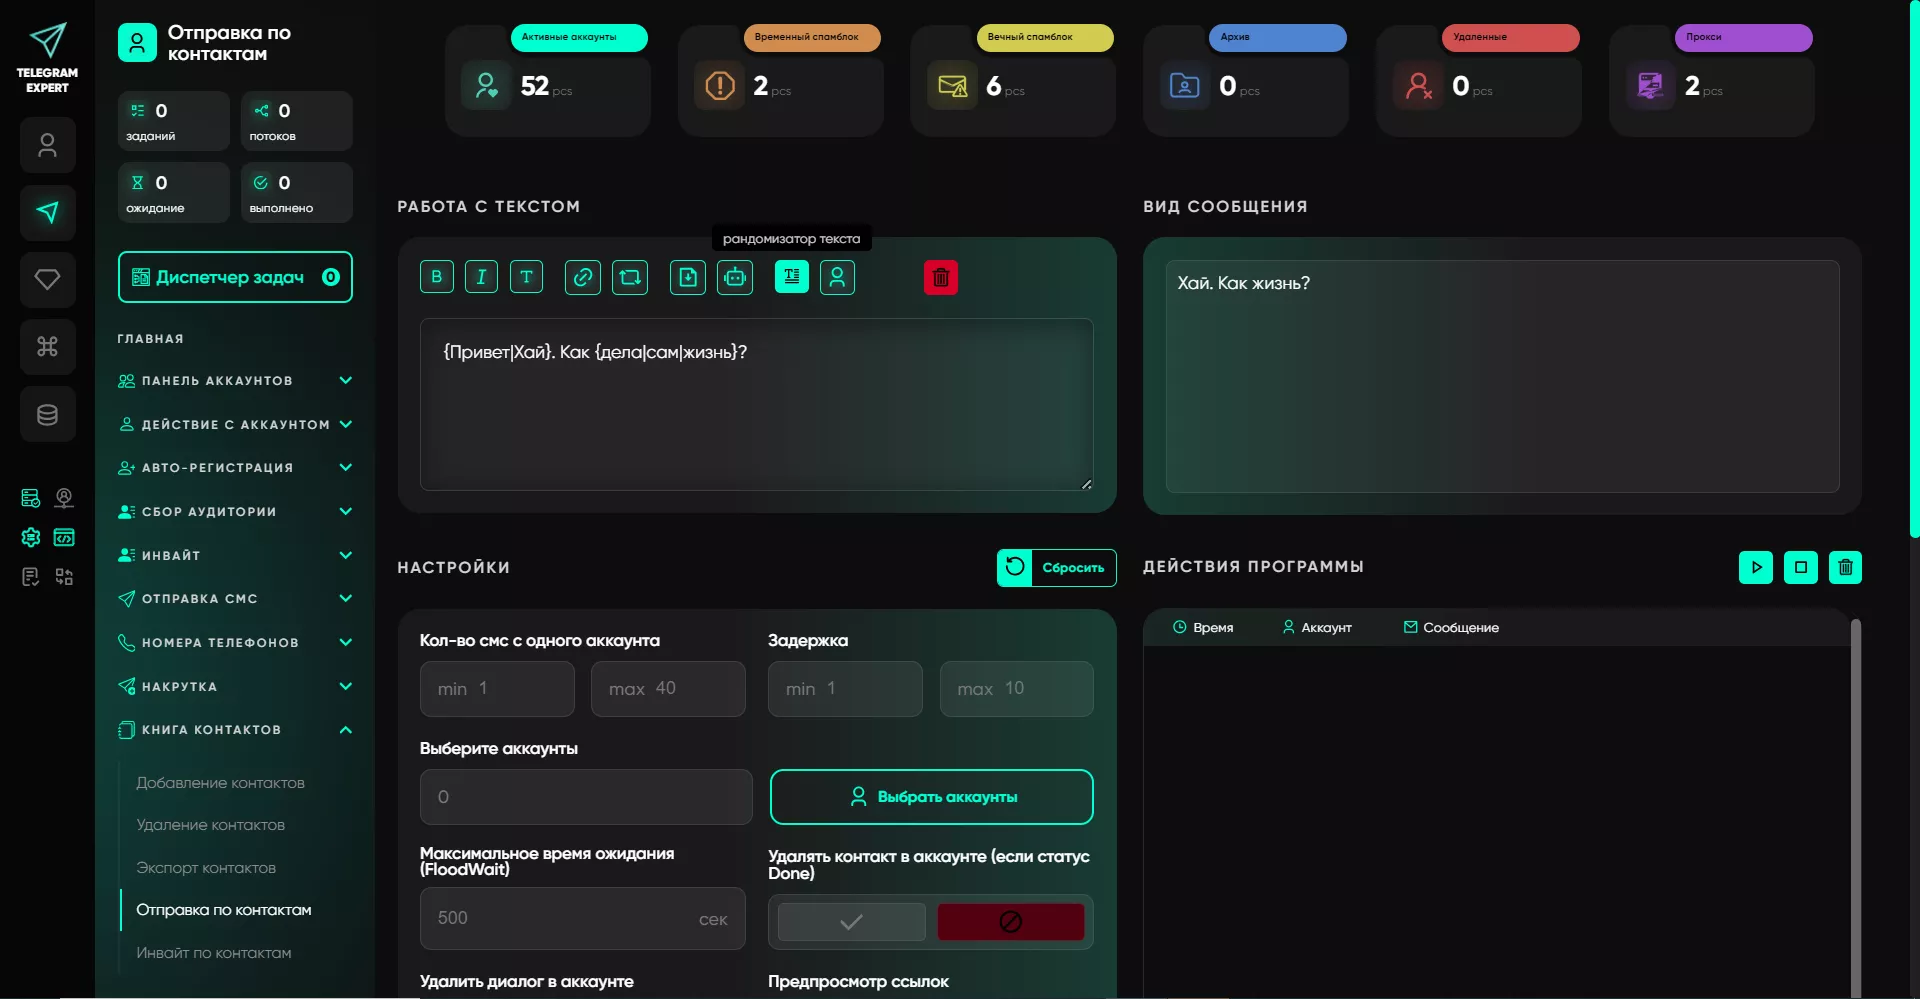Open the command symbol icon in left sidebar
Viewport: 1920px width, 999px height.
tap(47, 346)
